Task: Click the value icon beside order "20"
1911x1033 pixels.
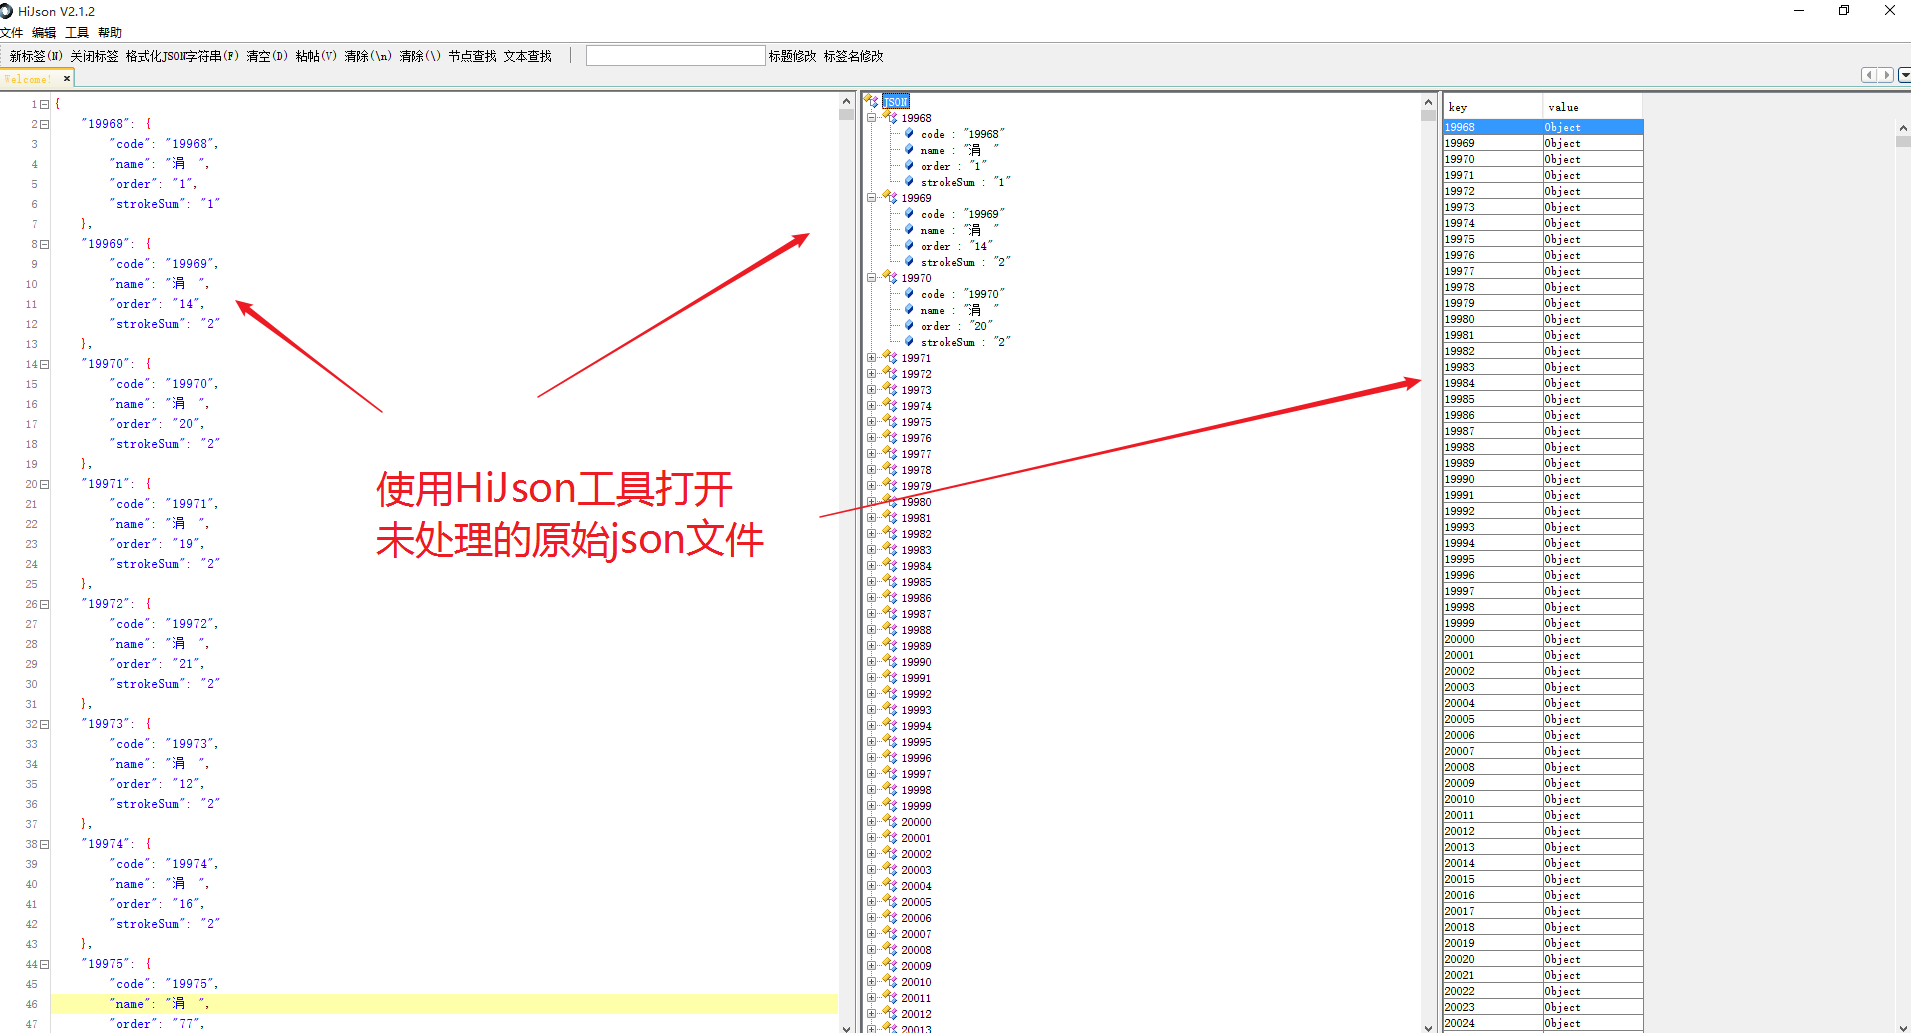Action: [909, 325]
